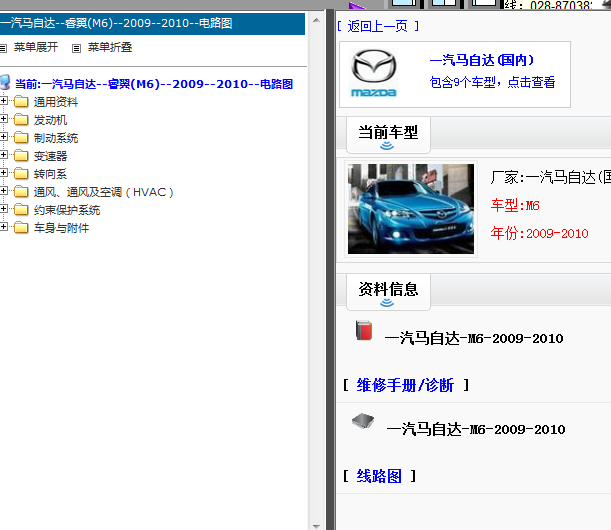Click the HVAC folder icon

[21, 191]
